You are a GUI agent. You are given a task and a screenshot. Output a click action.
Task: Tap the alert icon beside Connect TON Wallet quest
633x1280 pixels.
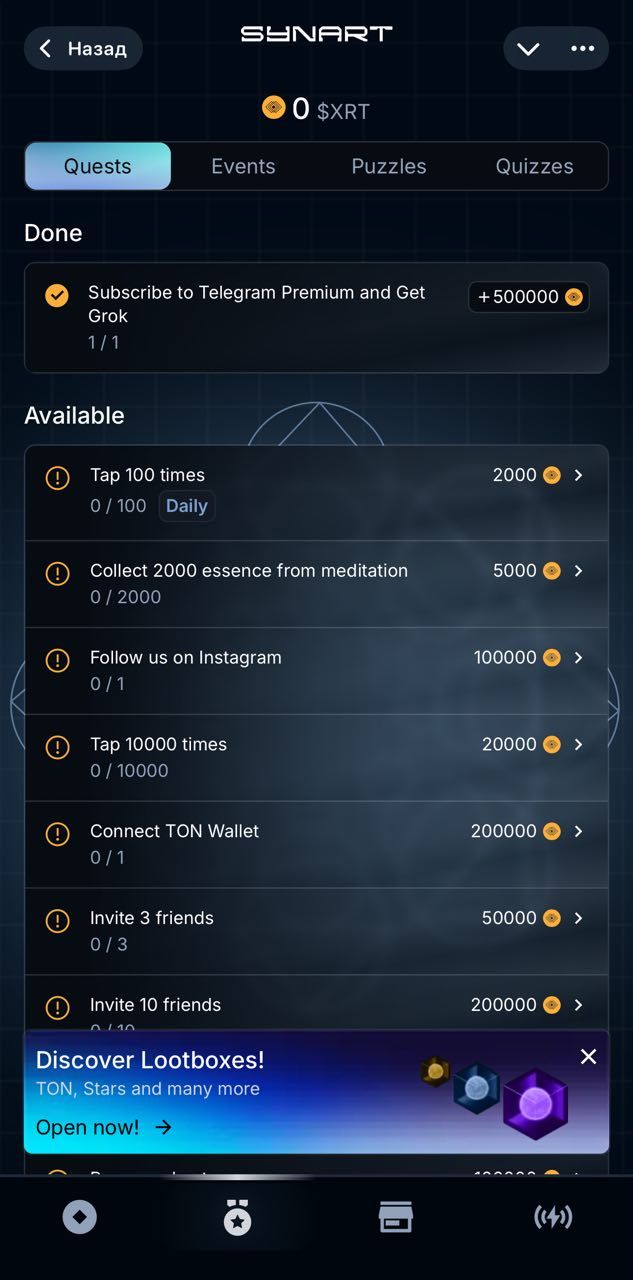pyautogui.click(x=57, y=833)
